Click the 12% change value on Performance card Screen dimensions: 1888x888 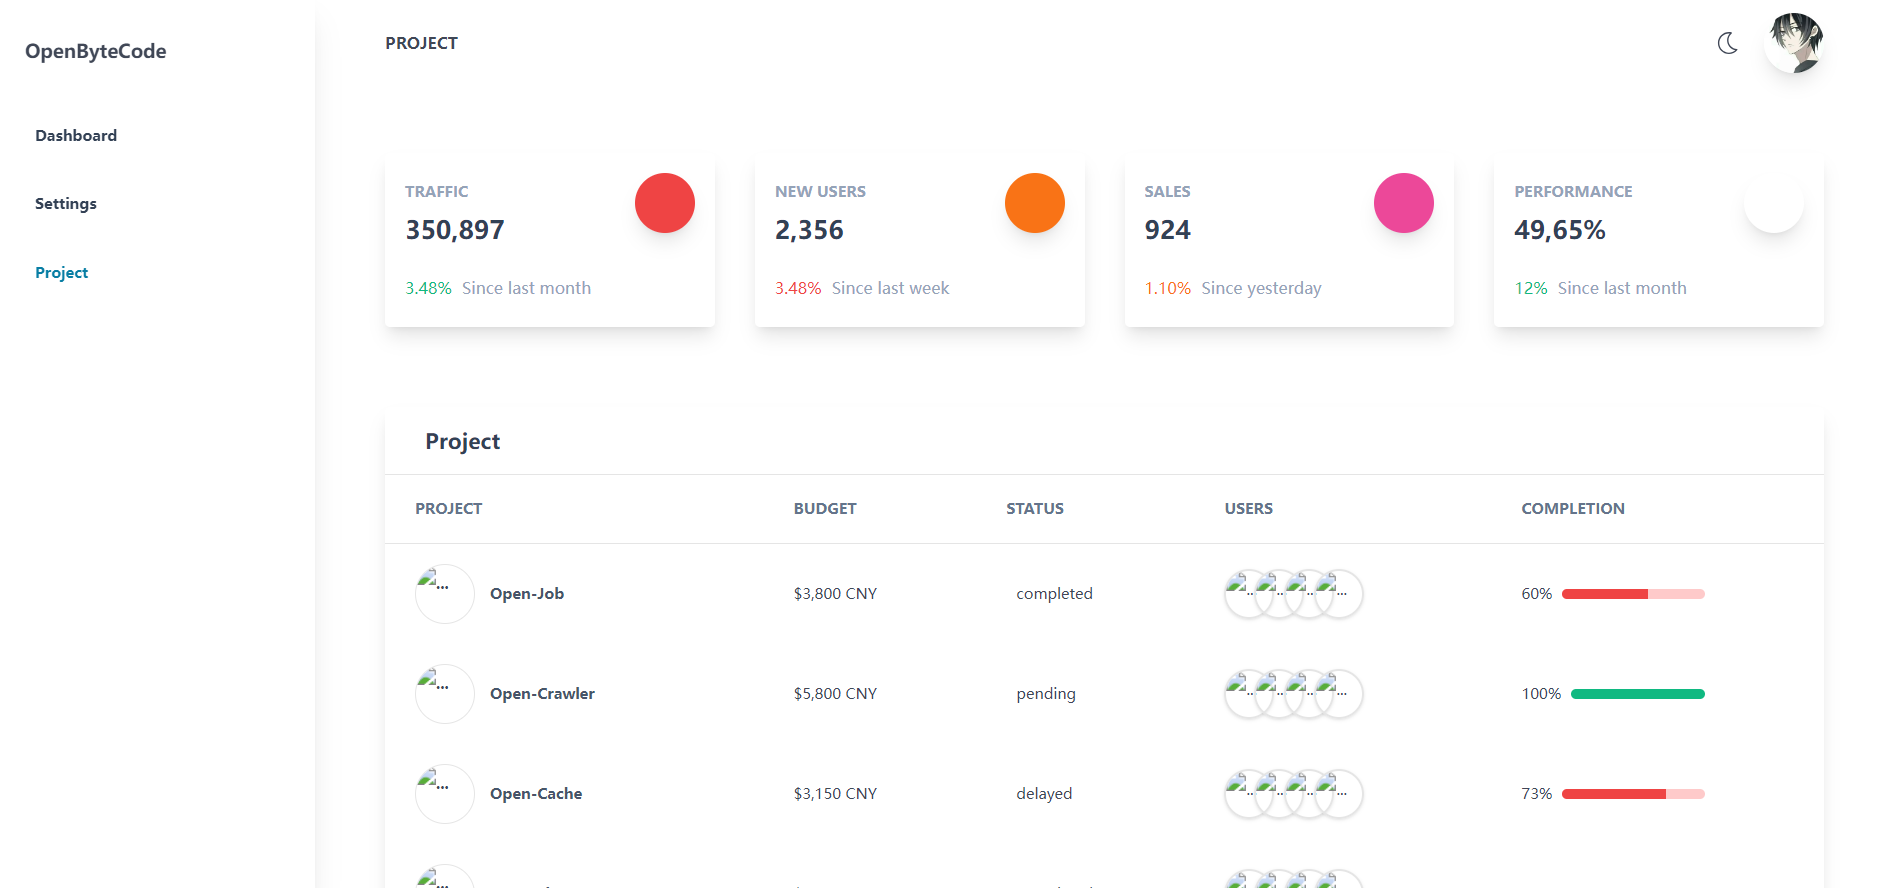[x=1531, y=288]
